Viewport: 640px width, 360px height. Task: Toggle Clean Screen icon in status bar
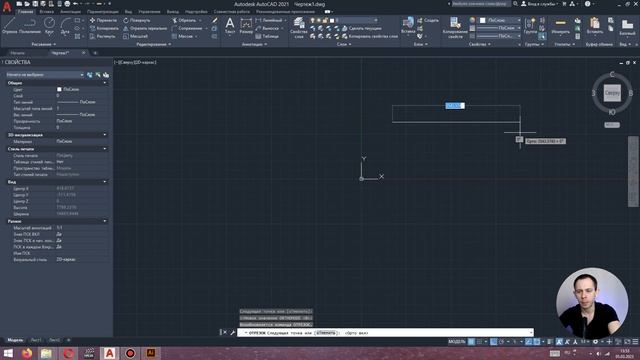(x=627, y=342)
